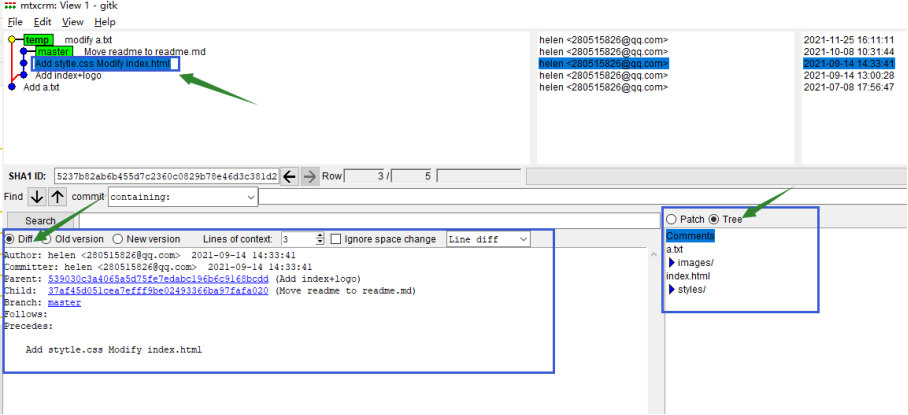This screenshot has width=908, height=415.
Task: Expand the images/ folder
Action: (672, 263)
